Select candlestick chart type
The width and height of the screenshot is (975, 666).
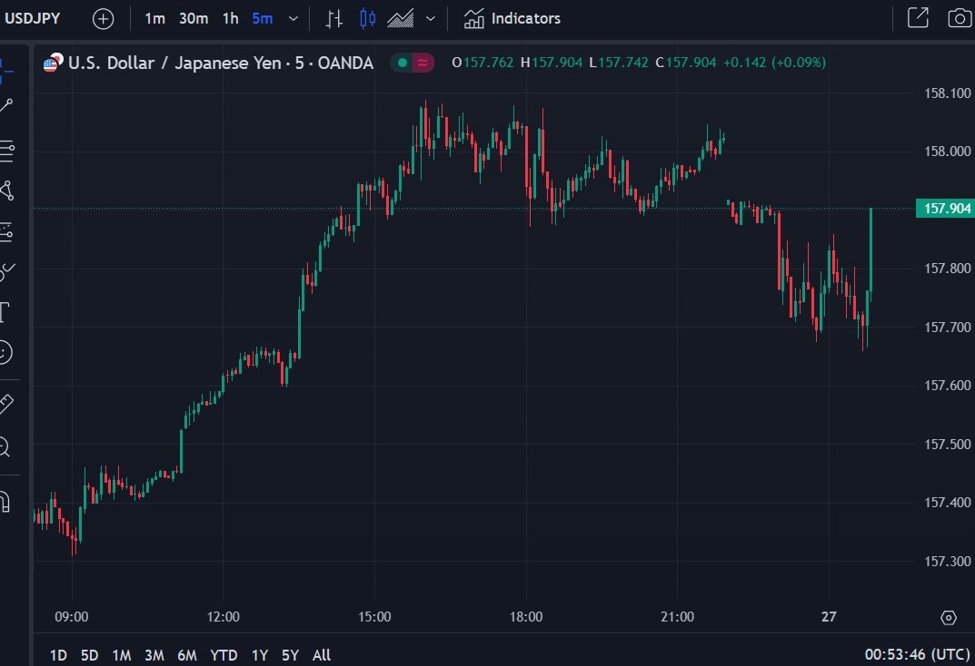click(x=367, y=18)
